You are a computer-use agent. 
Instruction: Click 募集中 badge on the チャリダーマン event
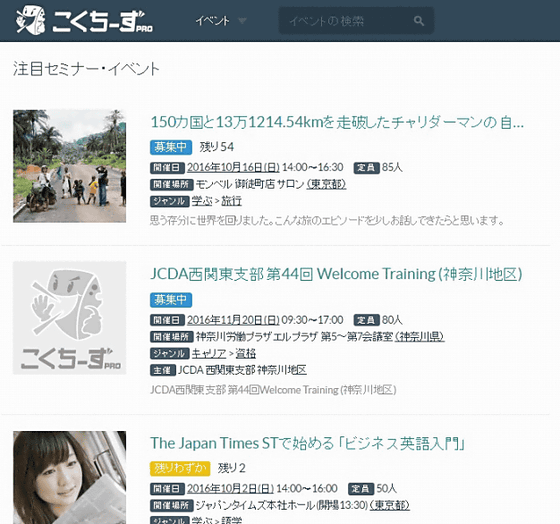click(171, 147)
